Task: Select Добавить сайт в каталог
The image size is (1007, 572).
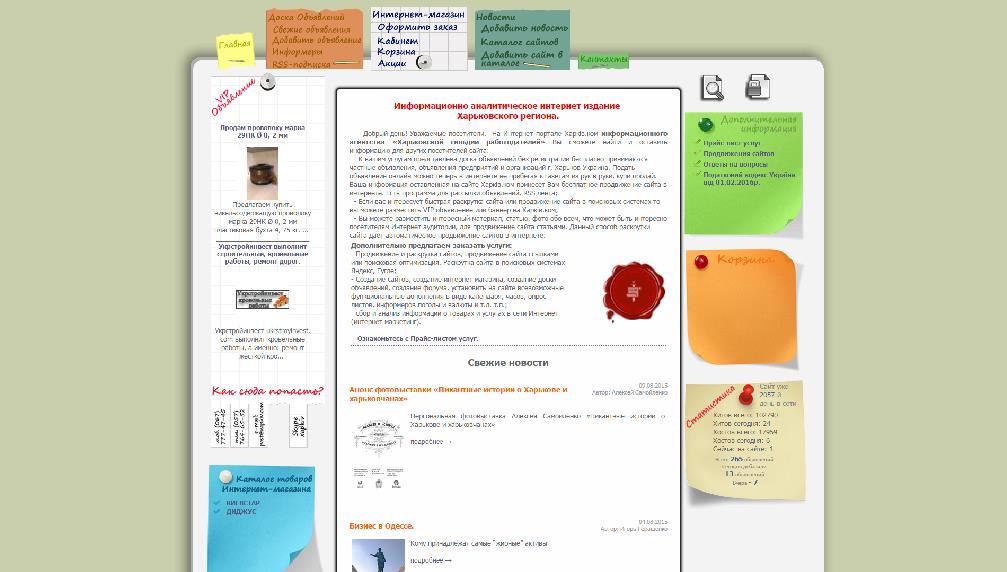Action: (521, 58)
